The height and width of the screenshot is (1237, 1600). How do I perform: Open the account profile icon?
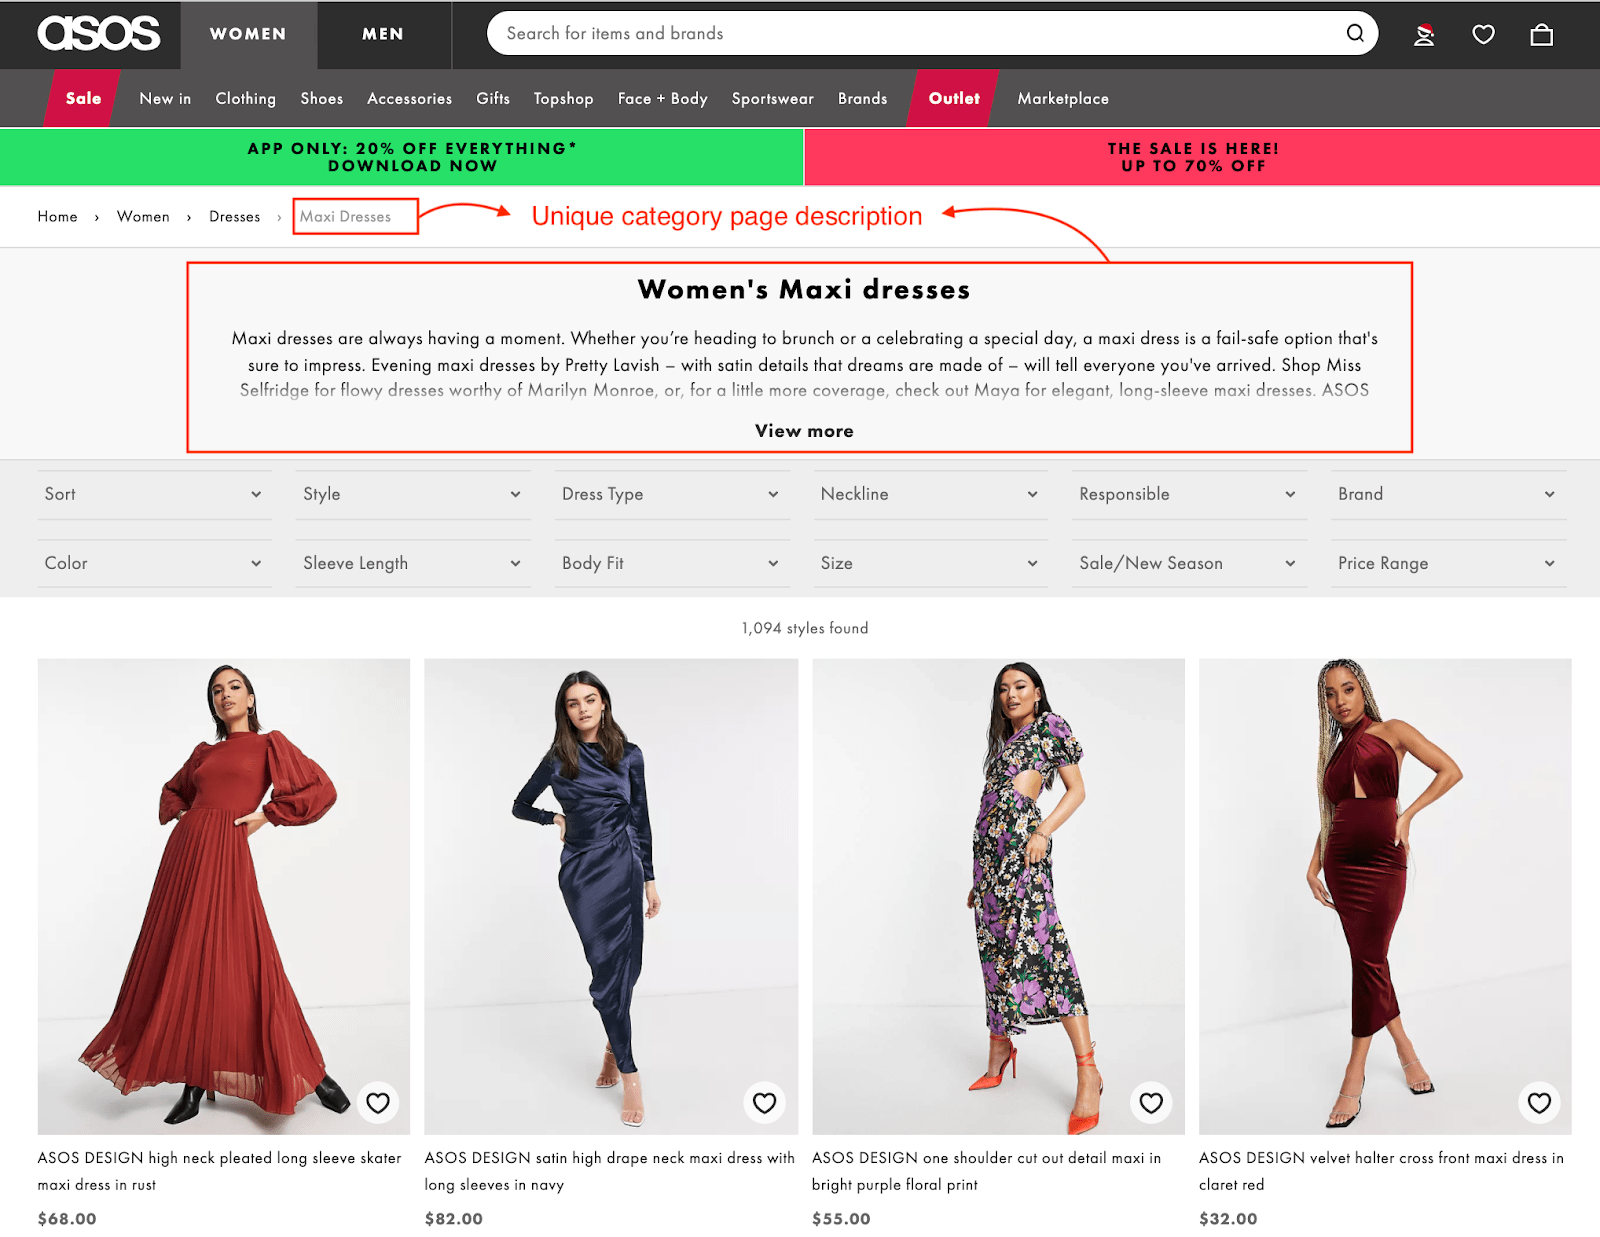point(1424,35)
